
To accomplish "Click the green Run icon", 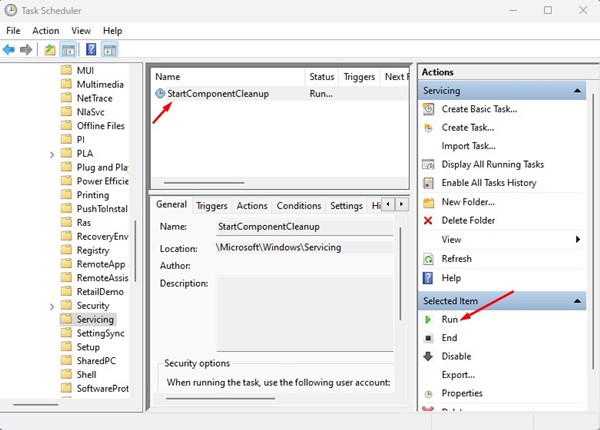I will tap(429, 319).
